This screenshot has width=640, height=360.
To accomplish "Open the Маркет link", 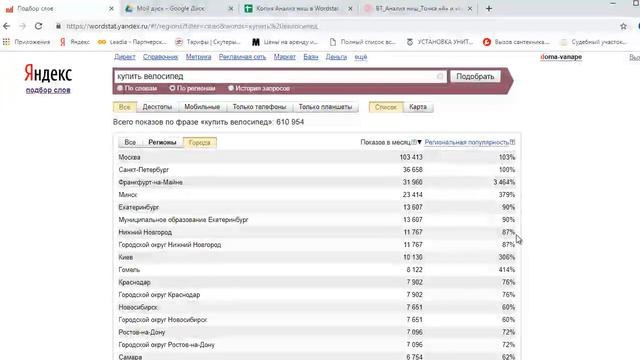I will tap(284, 57).
